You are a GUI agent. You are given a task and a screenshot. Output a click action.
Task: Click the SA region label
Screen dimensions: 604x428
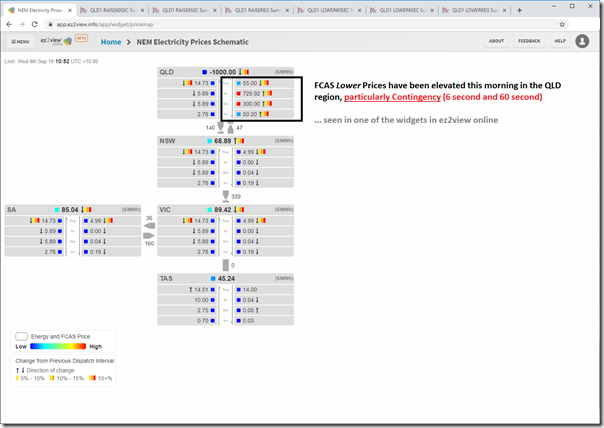point(12,210)
